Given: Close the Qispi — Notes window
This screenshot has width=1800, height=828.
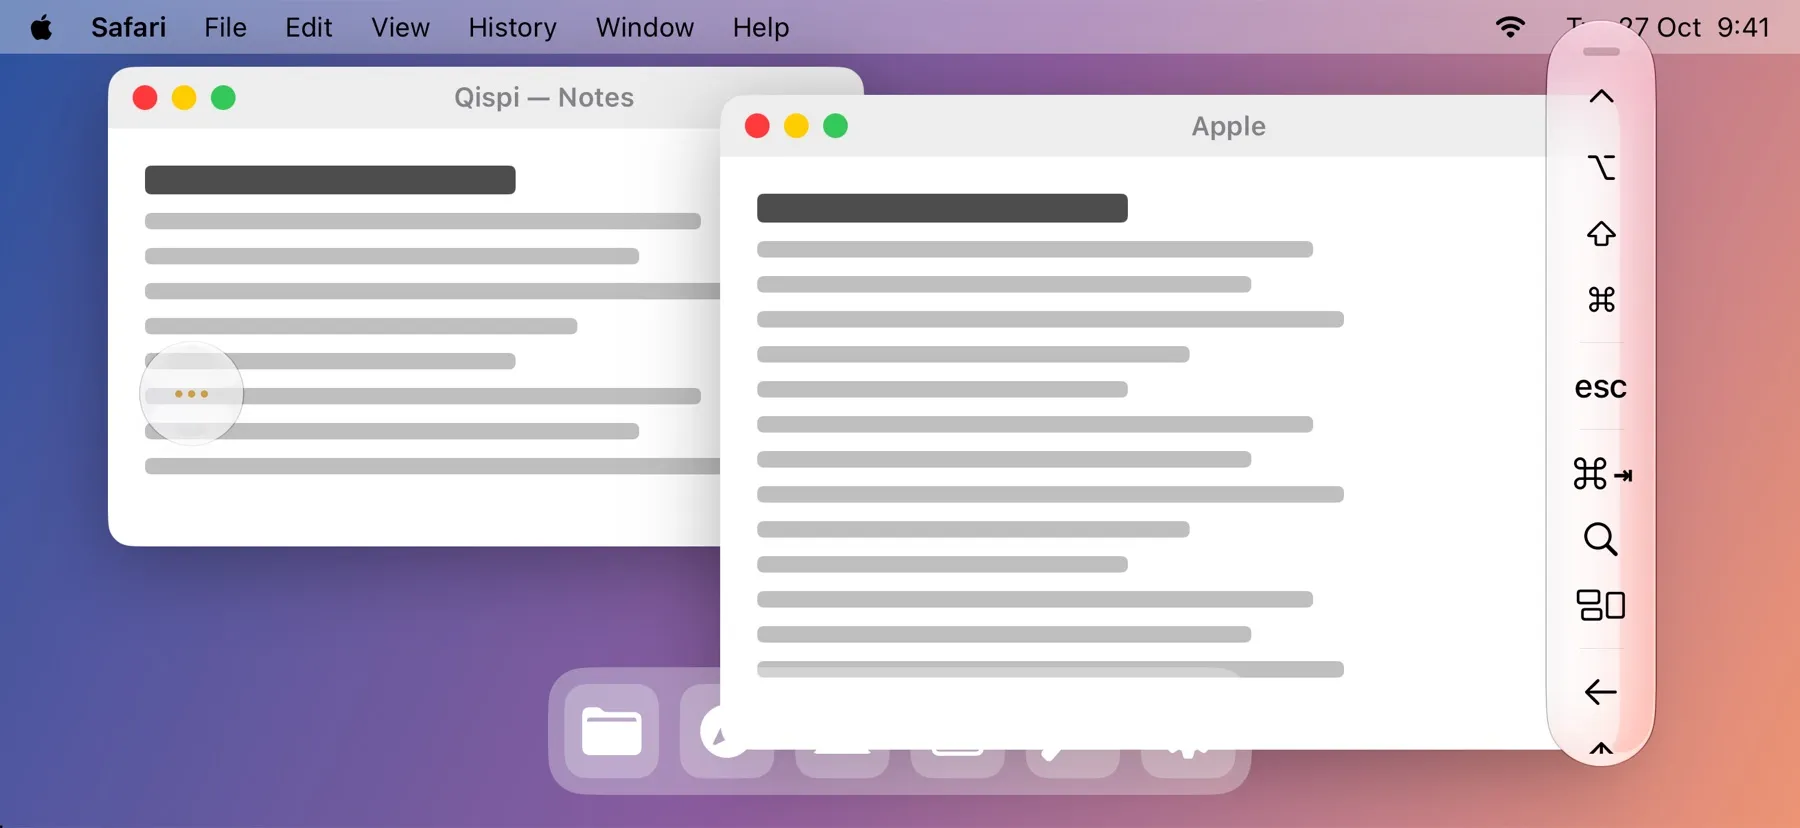Looking at the screenshot, I should click(x=145, y=98).
